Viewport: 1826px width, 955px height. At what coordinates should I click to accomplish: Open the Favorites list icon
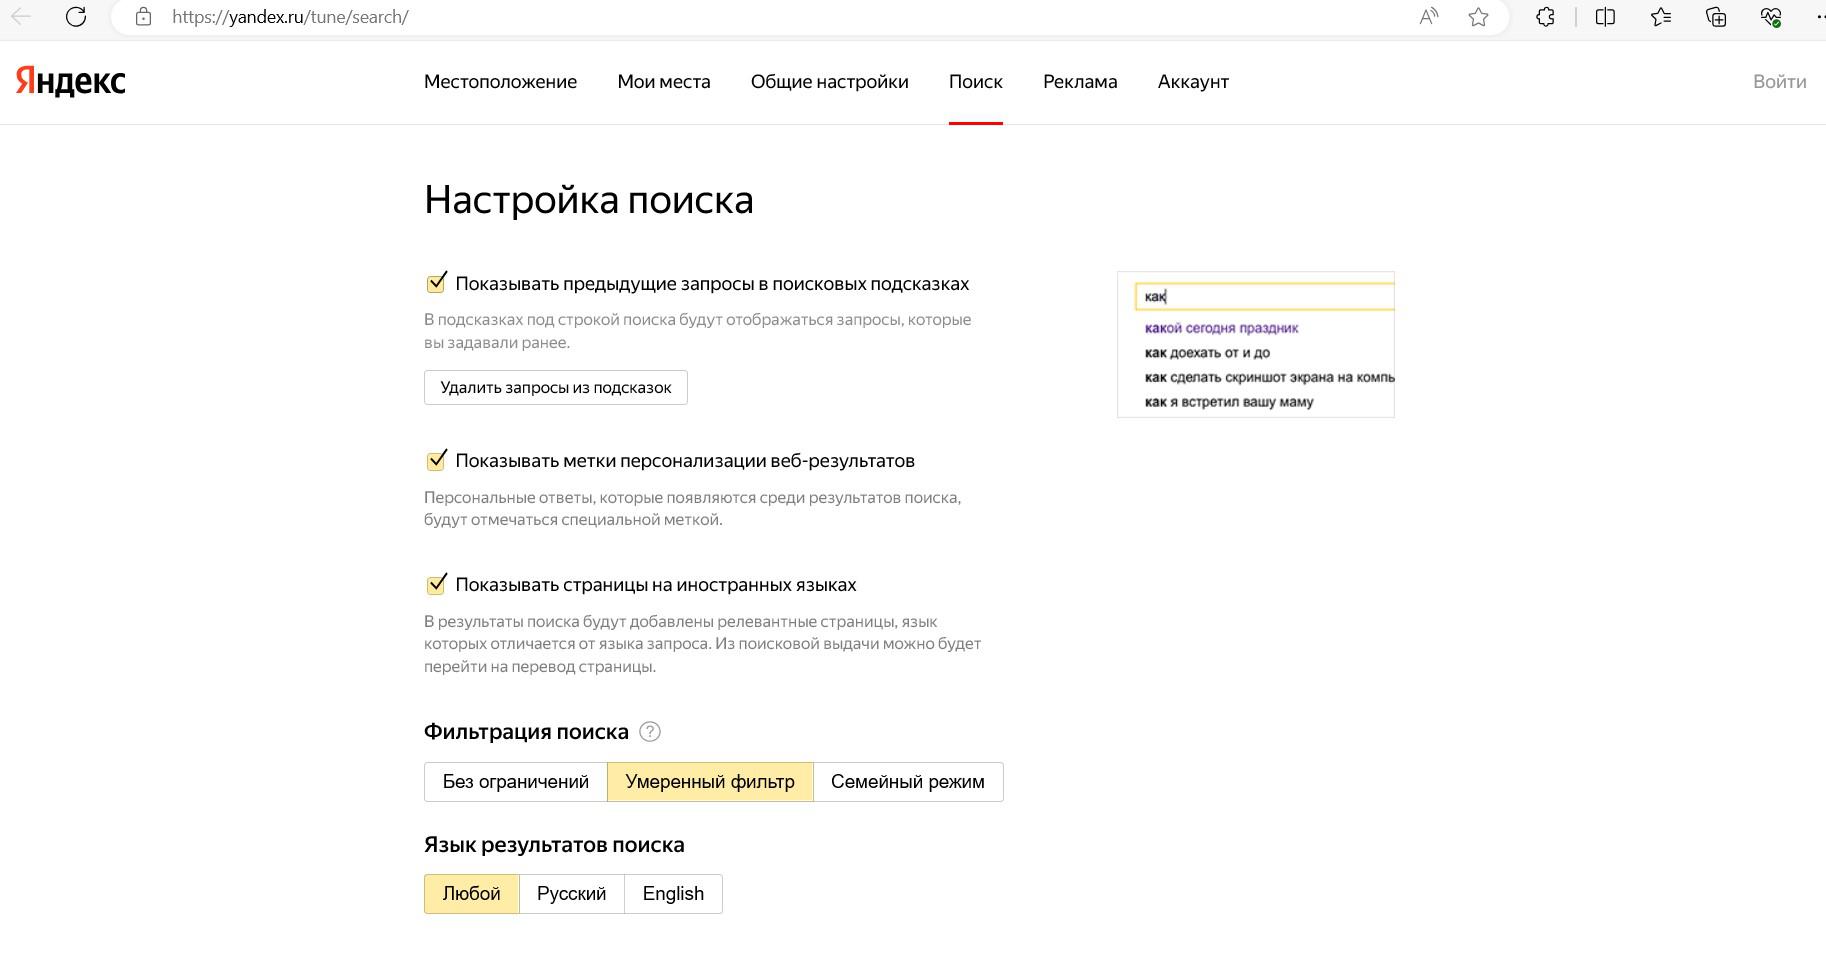click(x=1661, y=17)
